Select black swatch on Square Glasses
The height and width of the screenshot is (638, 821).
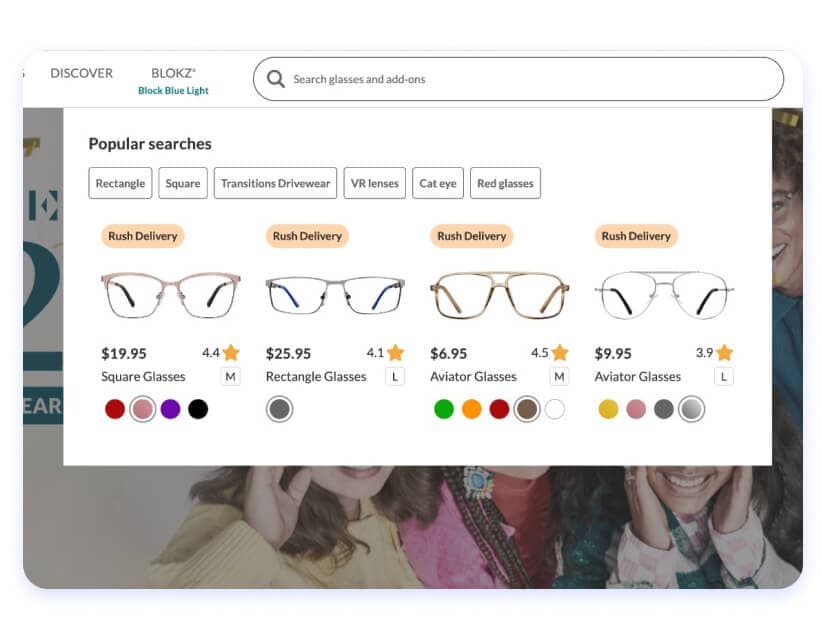pyautogui.click(x=198, y=409)
